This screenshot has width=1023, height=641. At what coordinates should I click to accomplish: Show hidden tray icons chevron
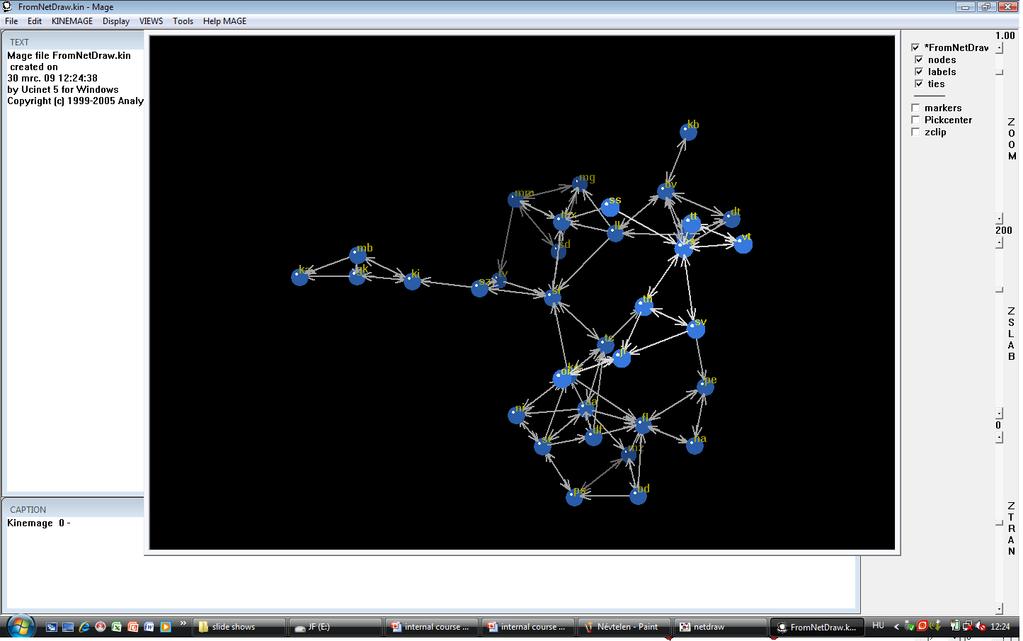tap(896, 627)
